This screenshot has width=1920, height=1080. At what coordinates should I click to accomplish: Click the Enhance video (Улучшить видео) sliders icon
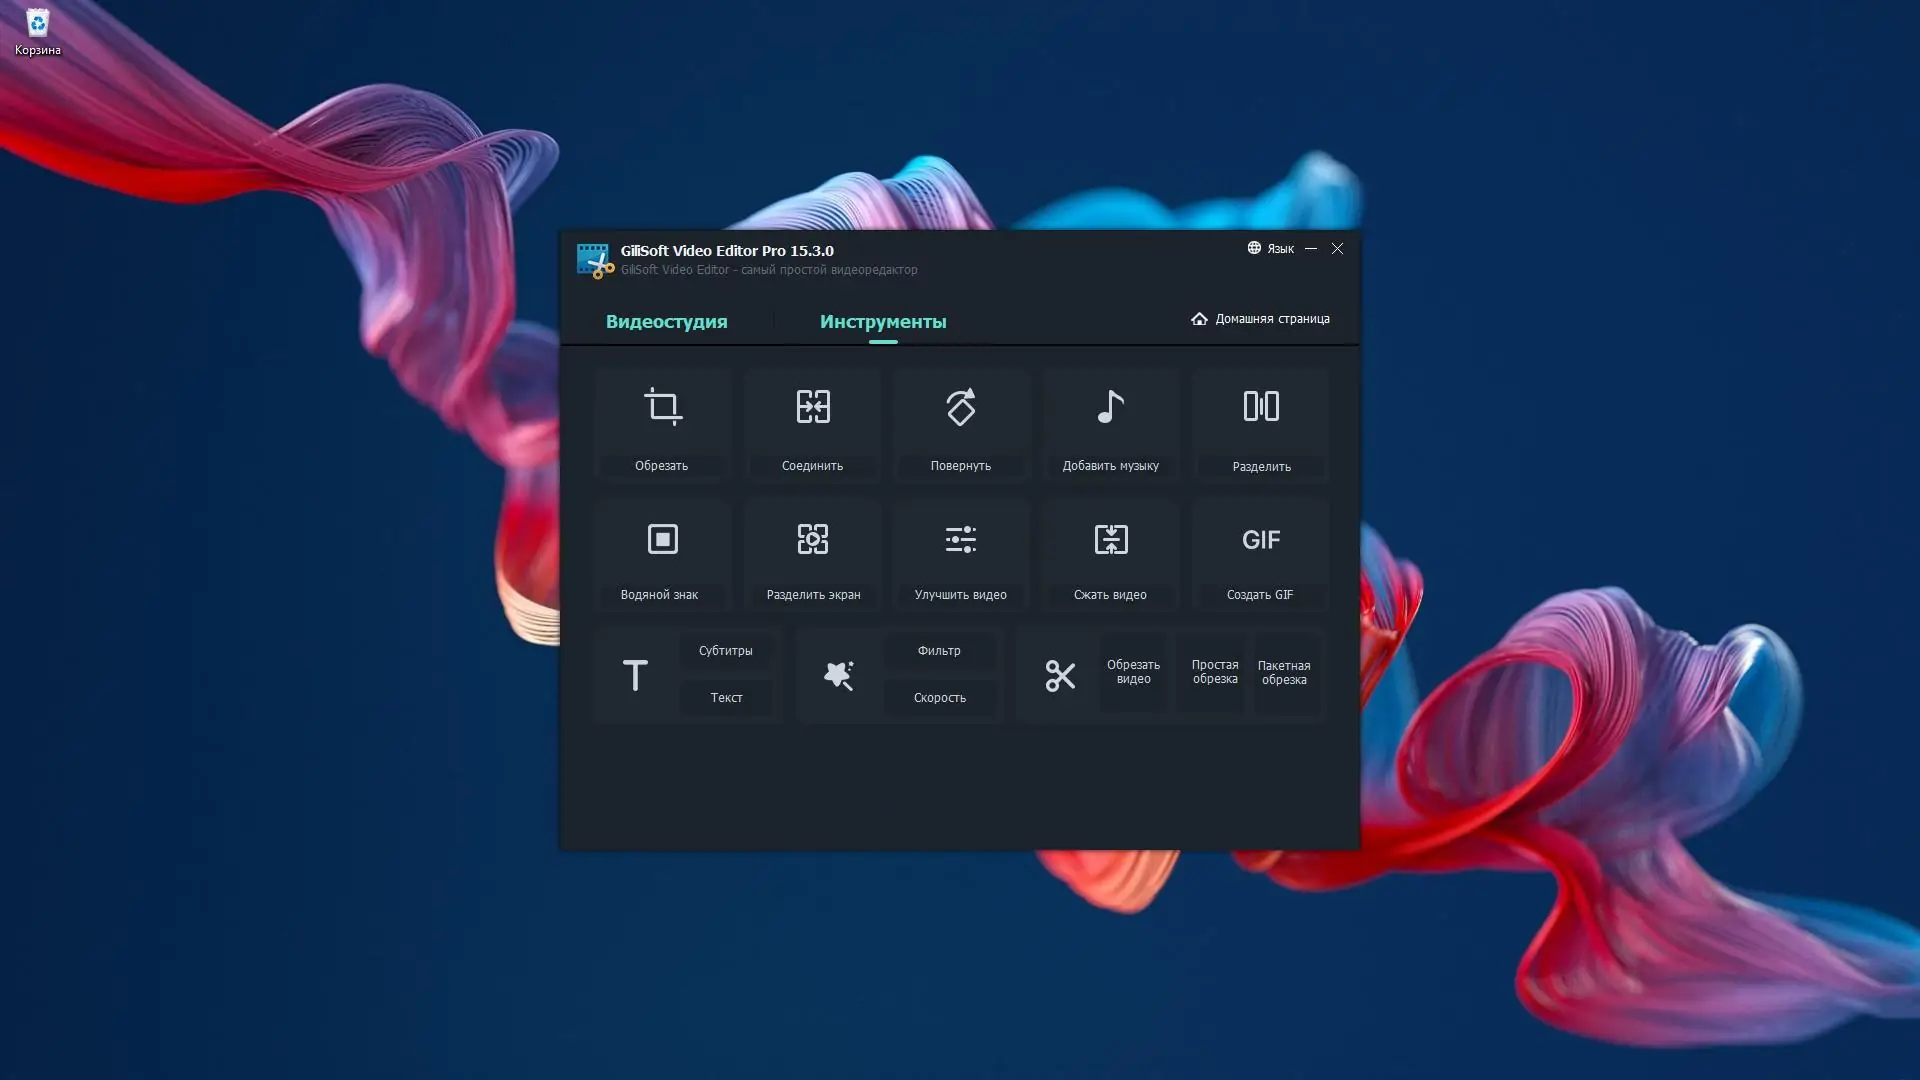(960, 540)
